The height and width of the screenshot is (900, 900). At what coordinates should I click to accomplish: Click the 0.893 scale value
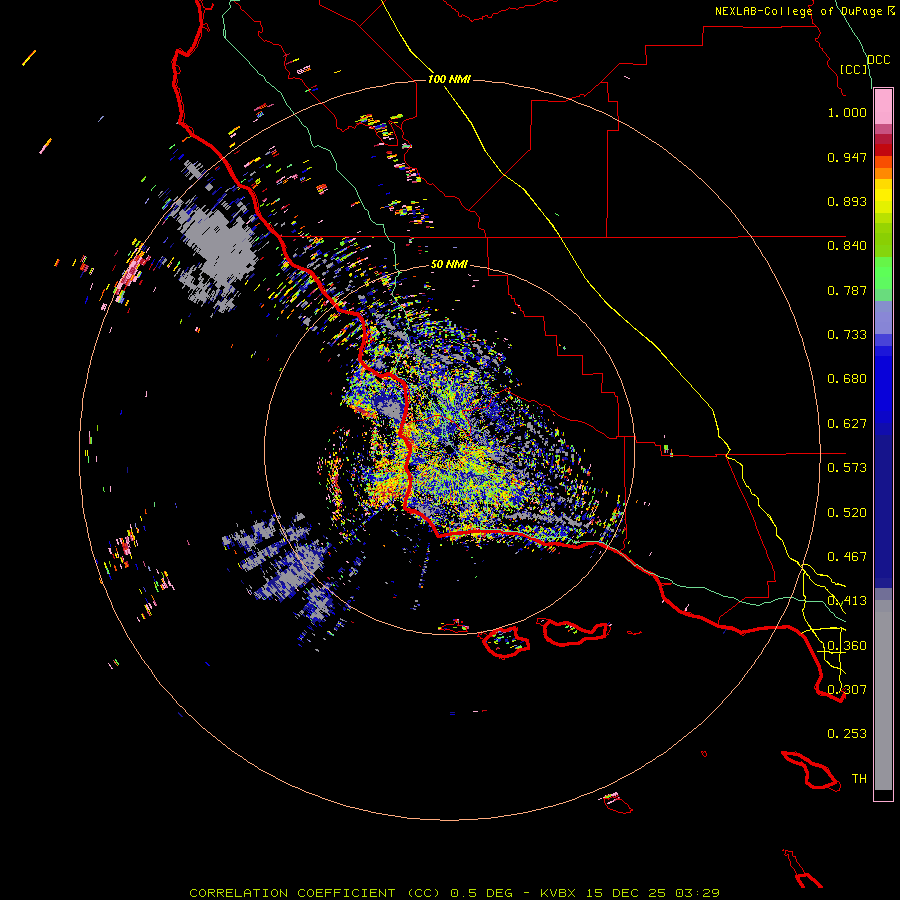(x=847, y=201)
